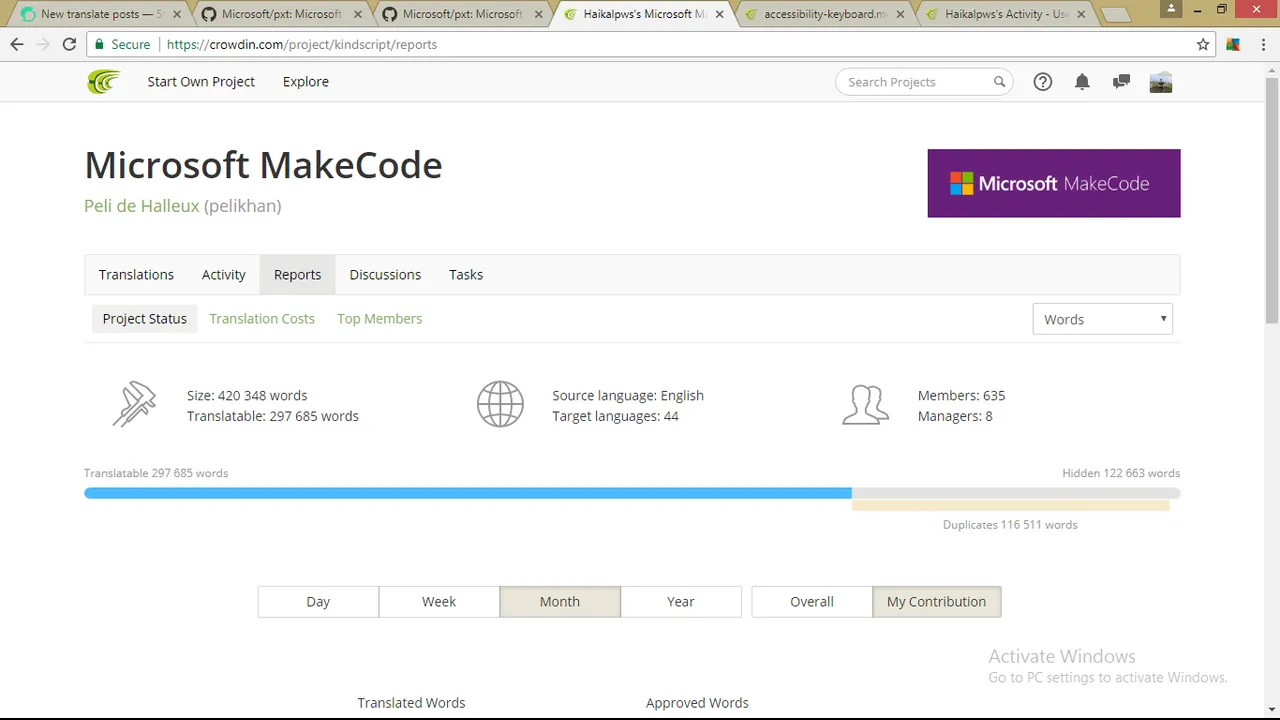The image size is (1280, 720).
Task: Click the Microsoft MakeCode banner logo
Action: click(x=1054, y=183)
